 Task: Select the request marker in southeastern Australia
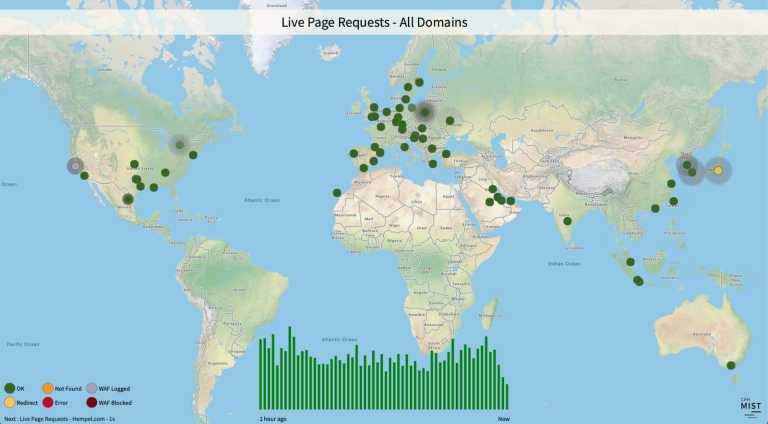pyautogui.click(x=731, y=365)
